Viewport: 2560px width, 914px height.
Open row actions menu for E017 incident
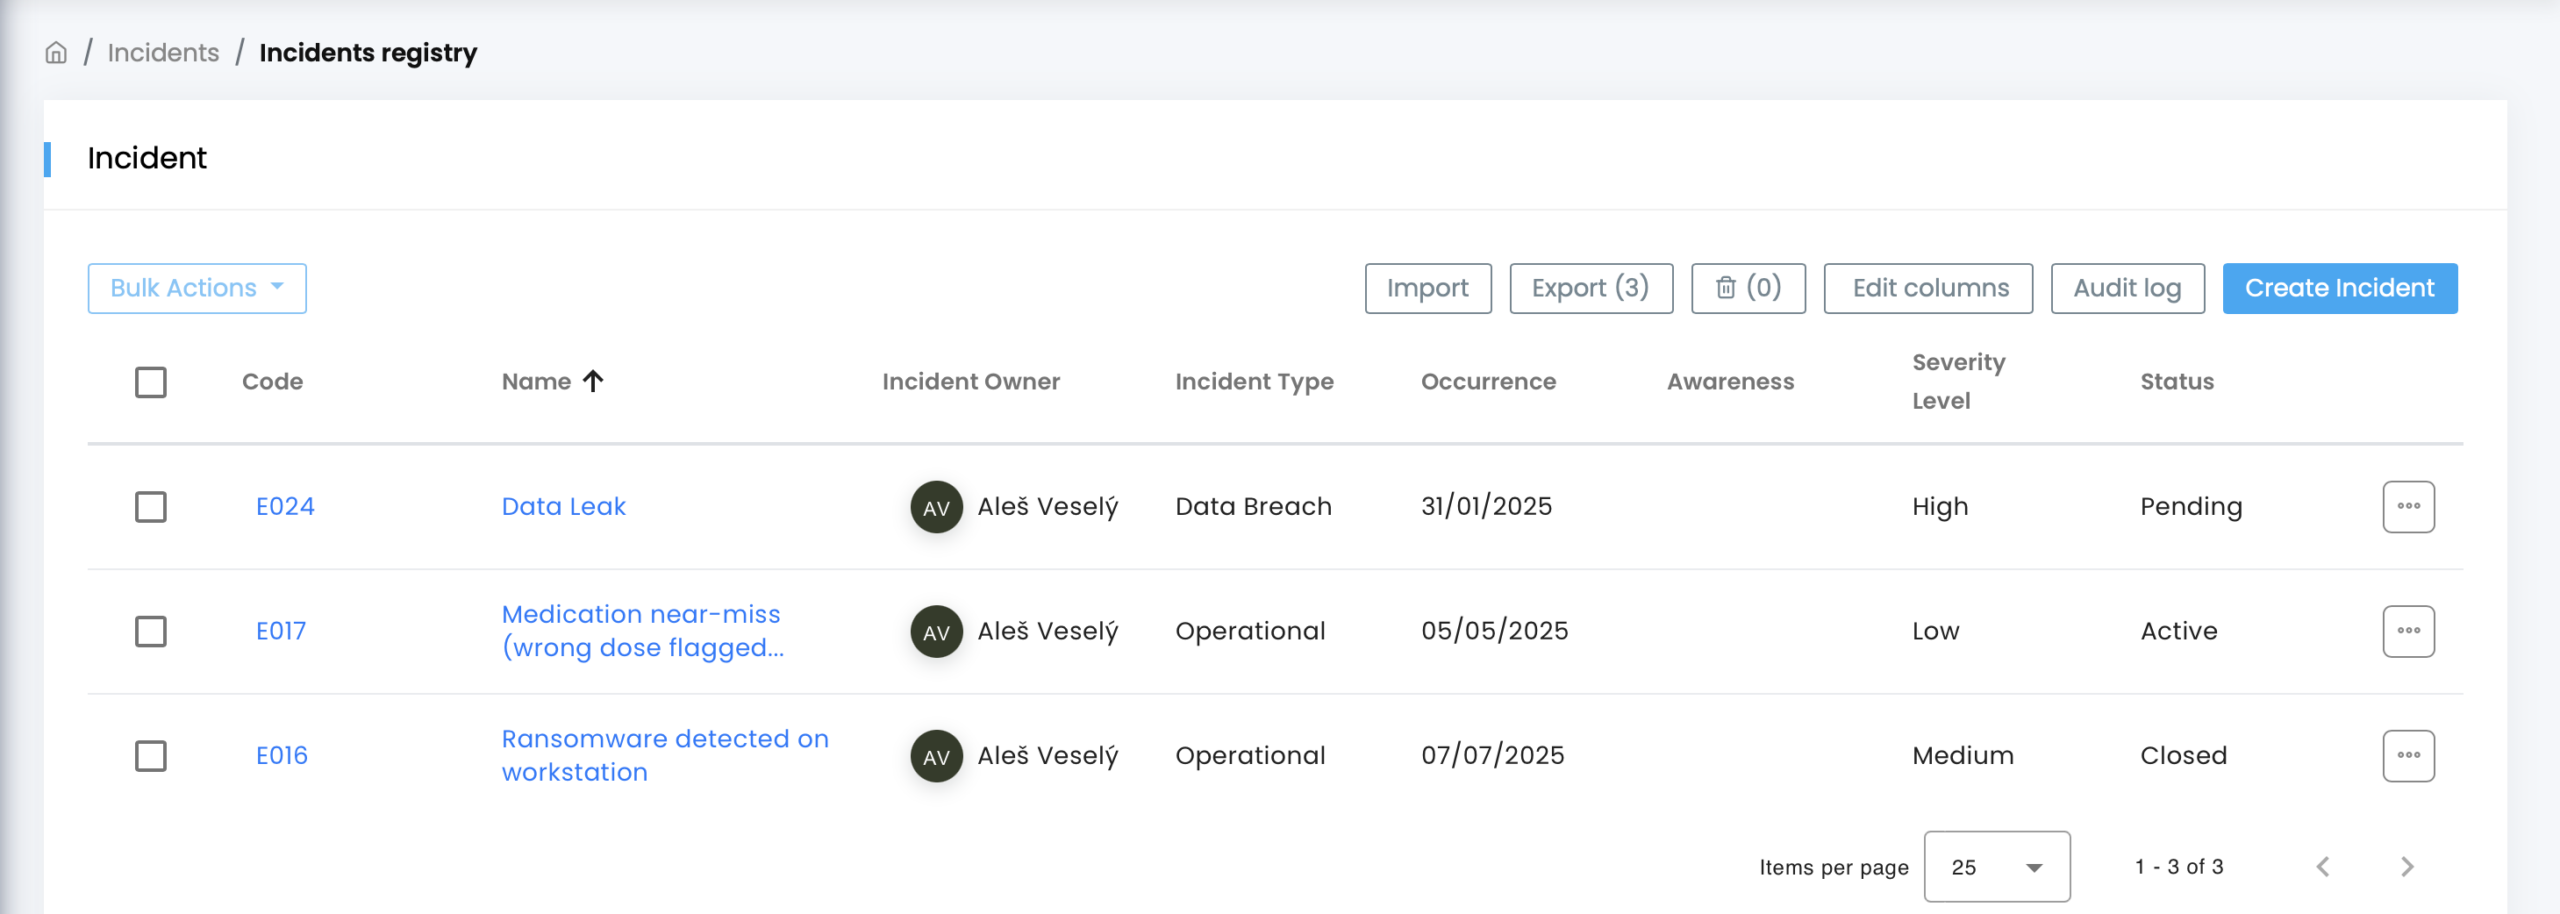click(x=2408, y=631)
